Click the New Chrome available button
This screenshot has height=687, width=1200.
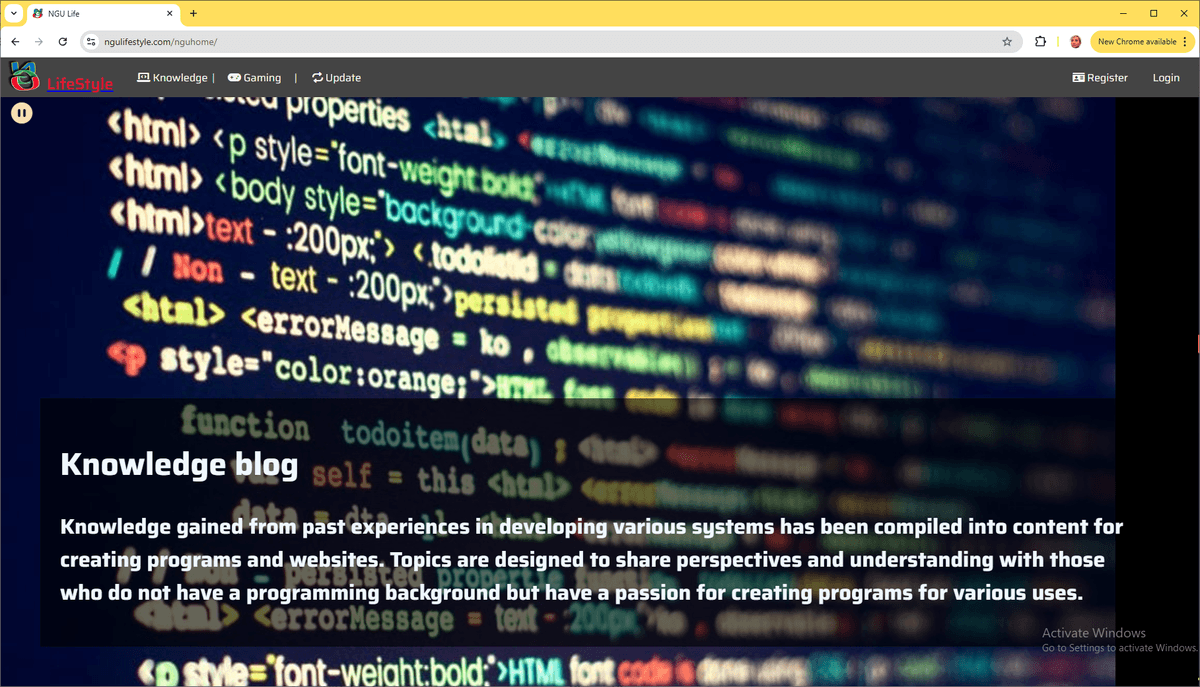pos(1142,42)
